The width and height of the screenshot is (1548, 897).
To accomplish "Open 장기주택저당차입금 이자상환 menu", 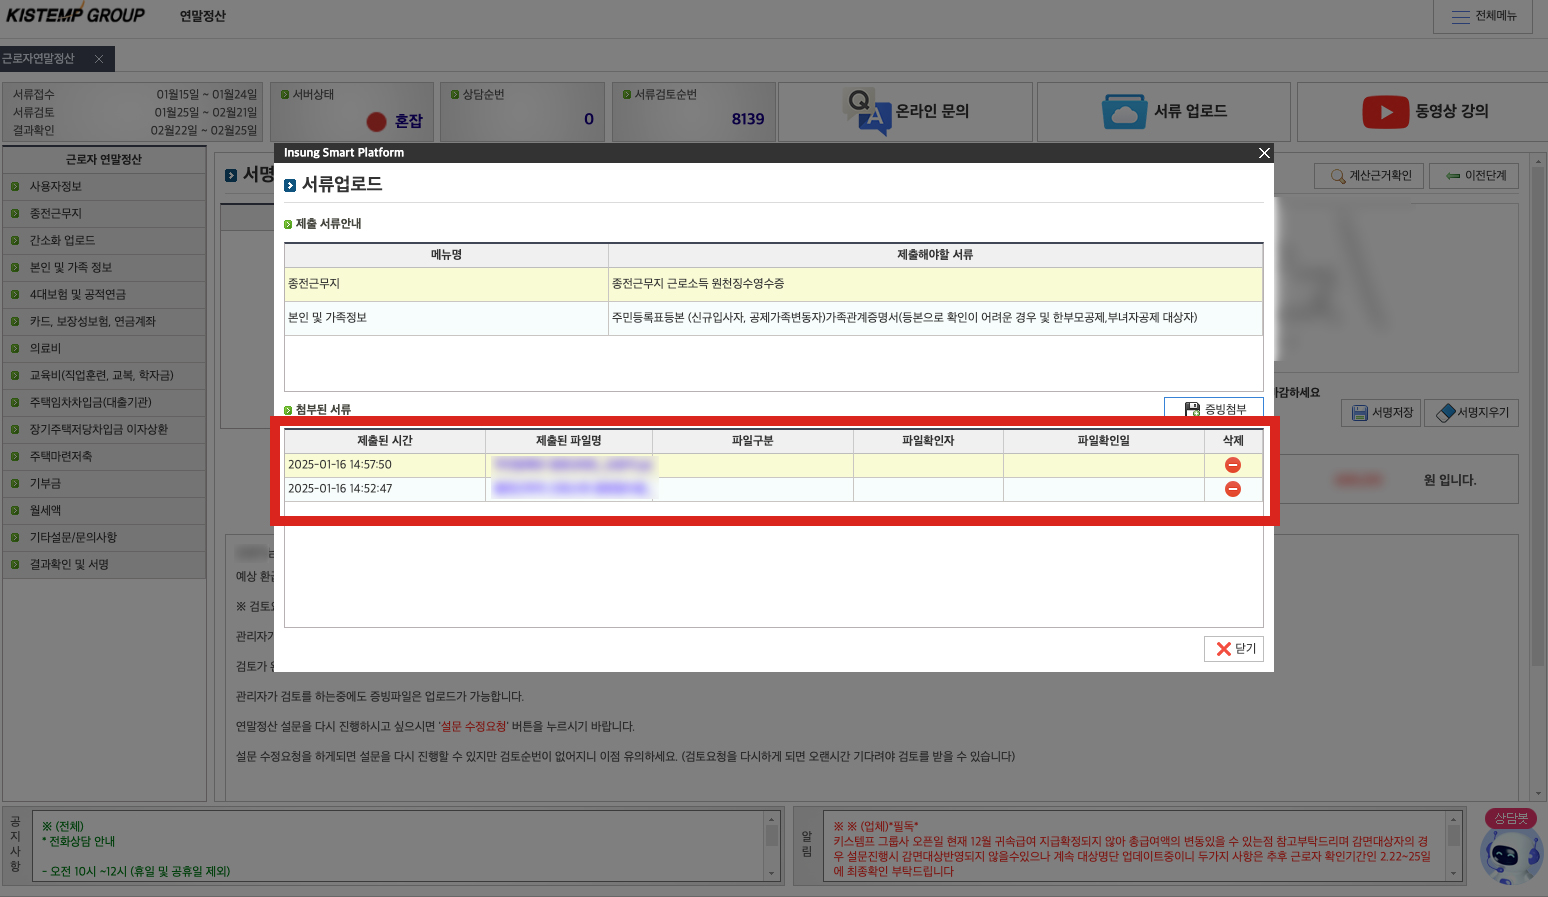I will click(x=104, y=430).
